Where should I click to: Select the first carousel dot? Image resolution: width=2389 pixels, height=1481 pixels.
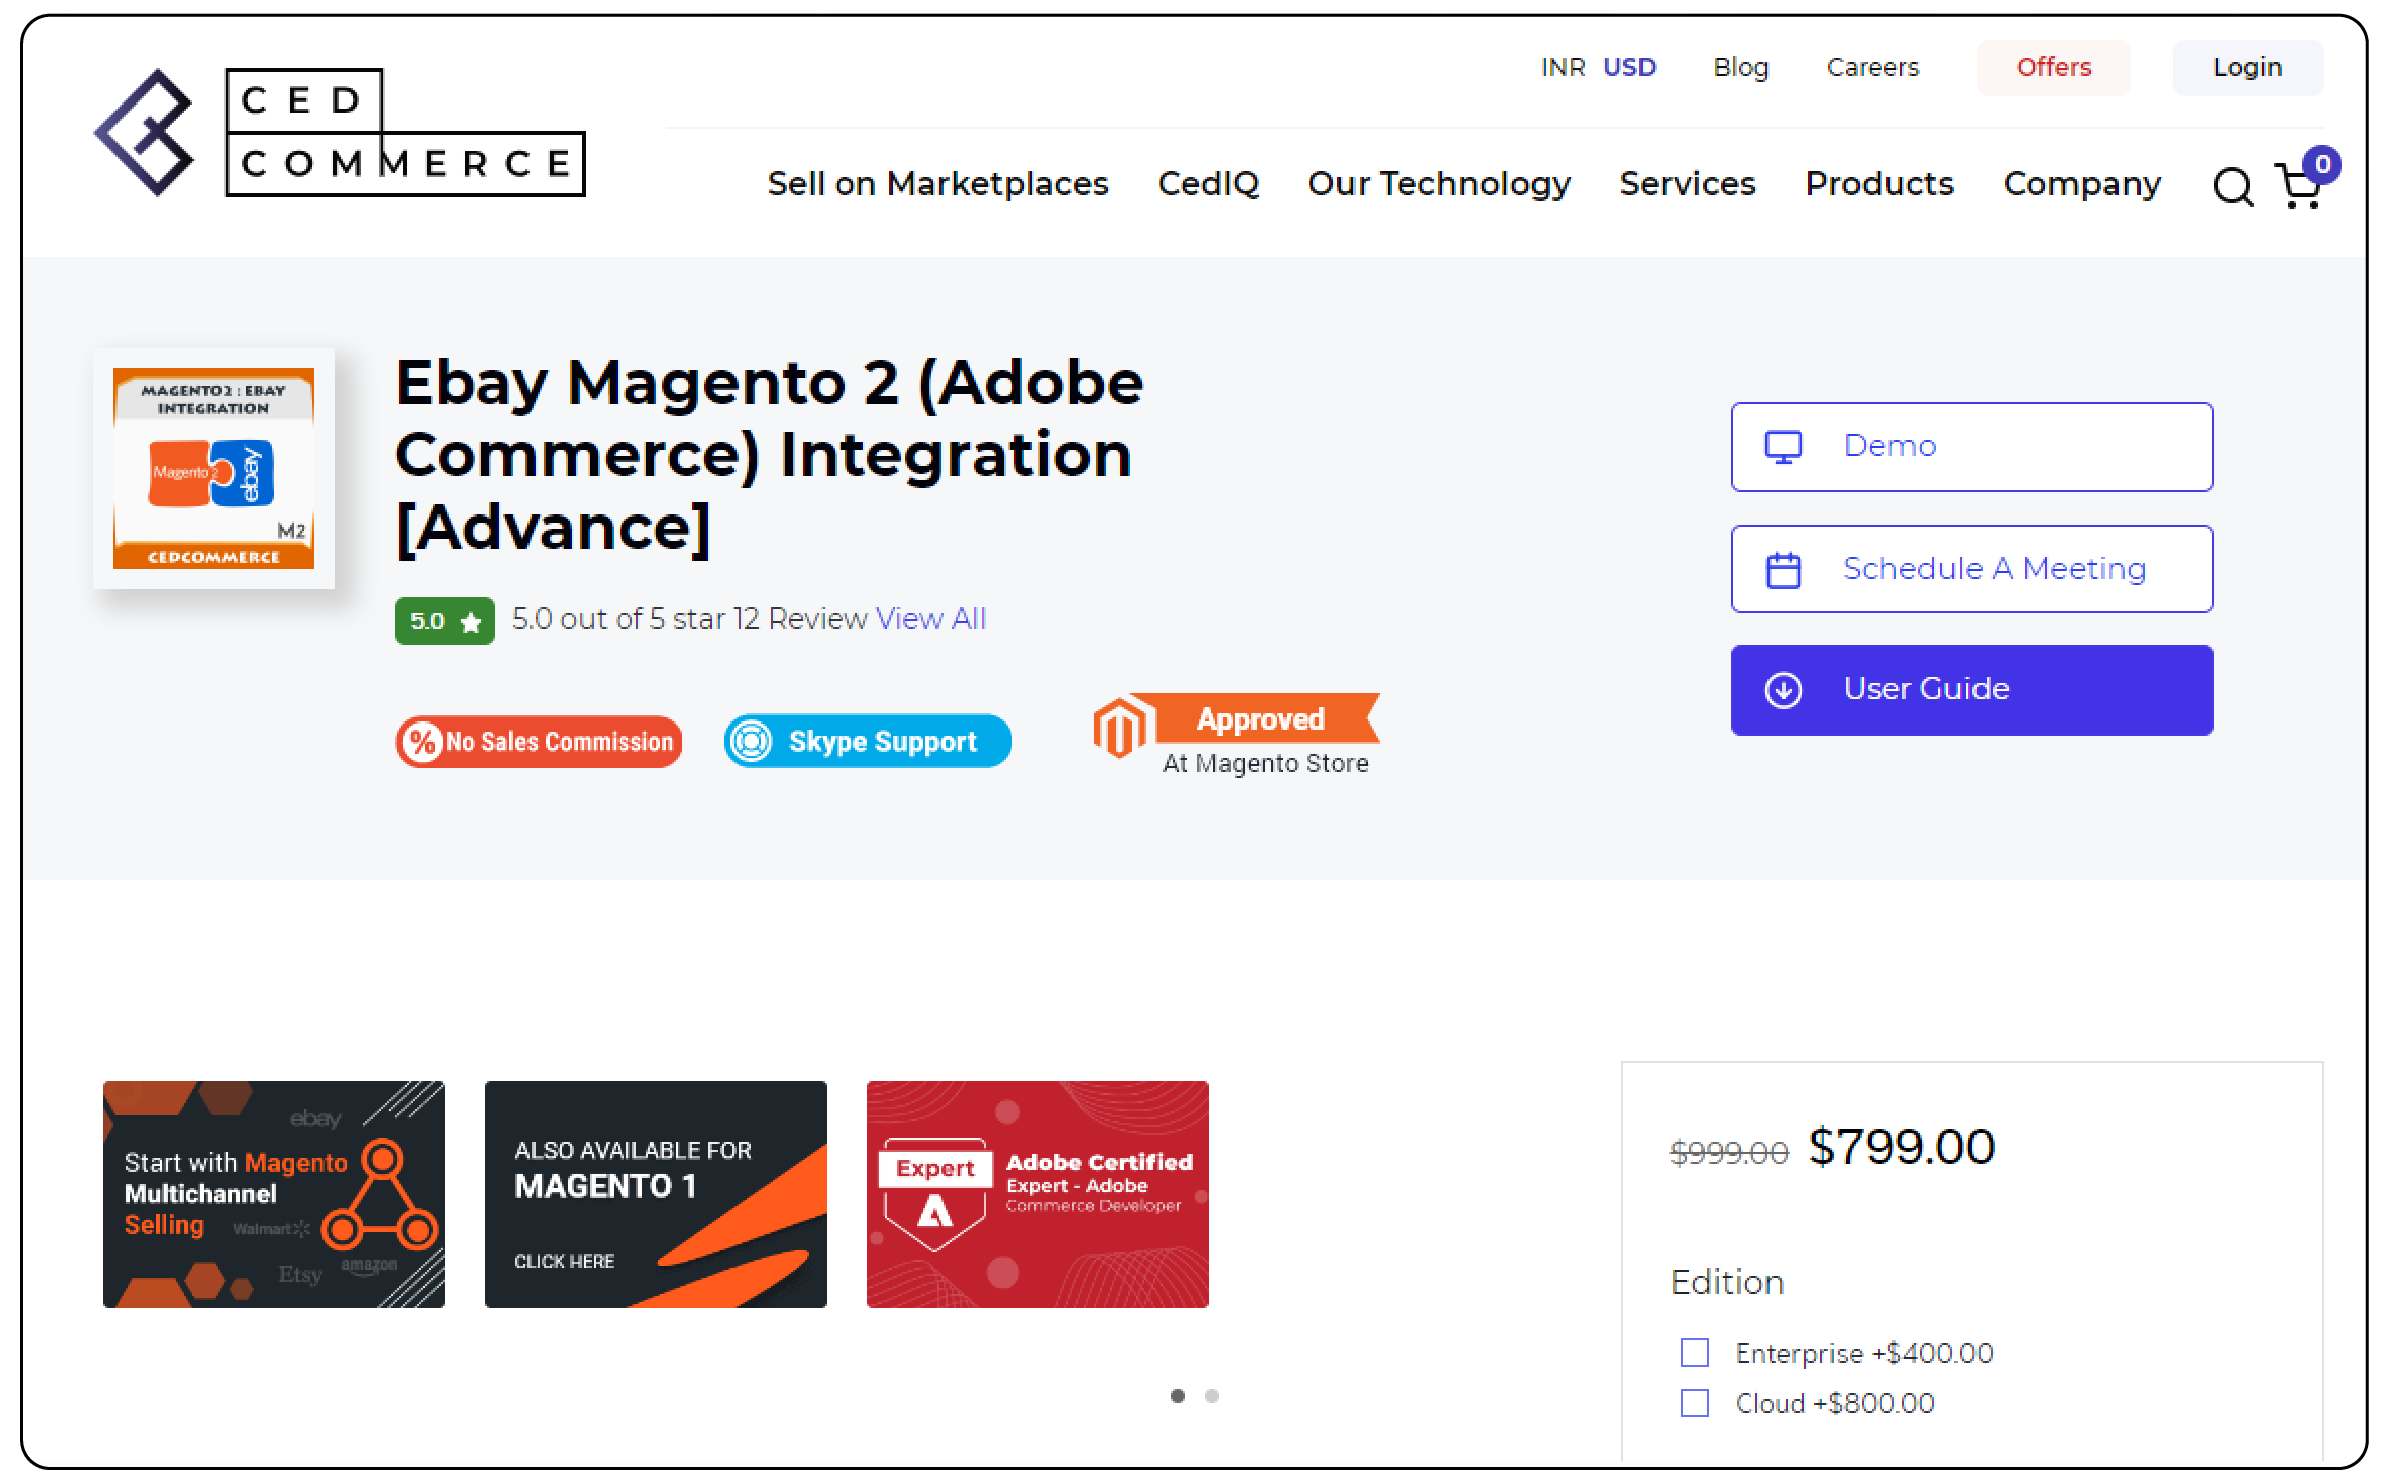[x=1178, y=1396]
